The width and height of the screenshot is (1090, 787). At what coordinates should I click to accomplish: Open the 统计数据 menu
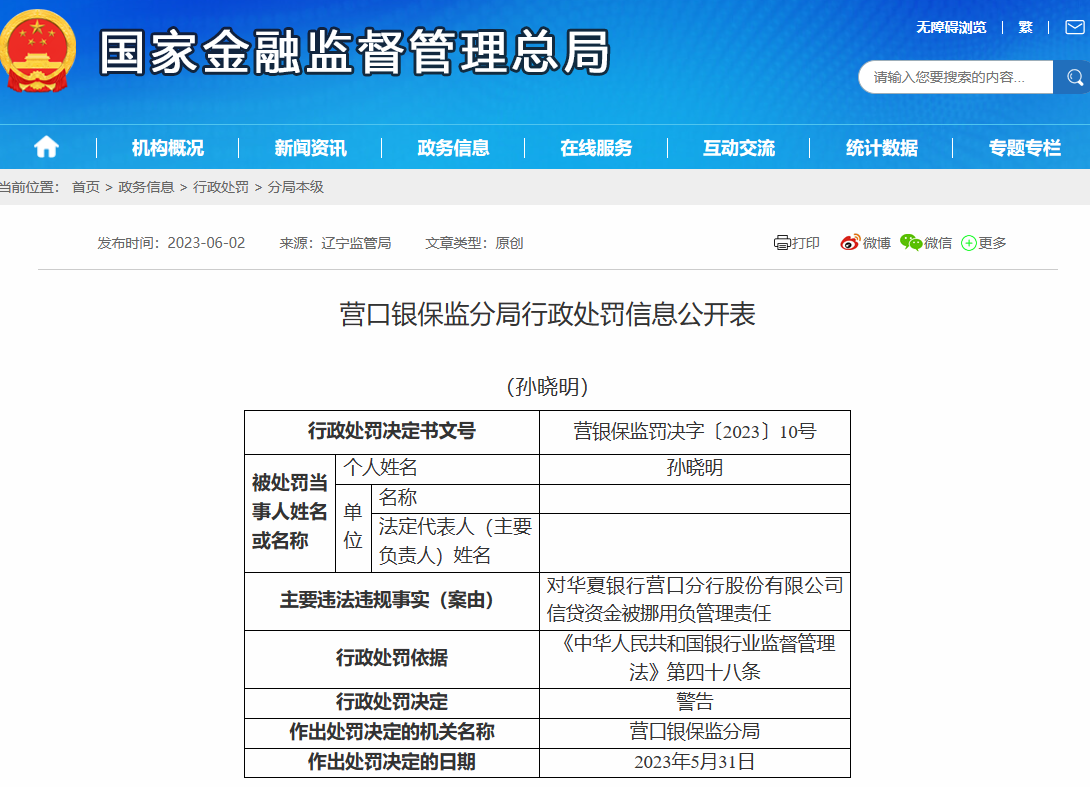point(881,148)
